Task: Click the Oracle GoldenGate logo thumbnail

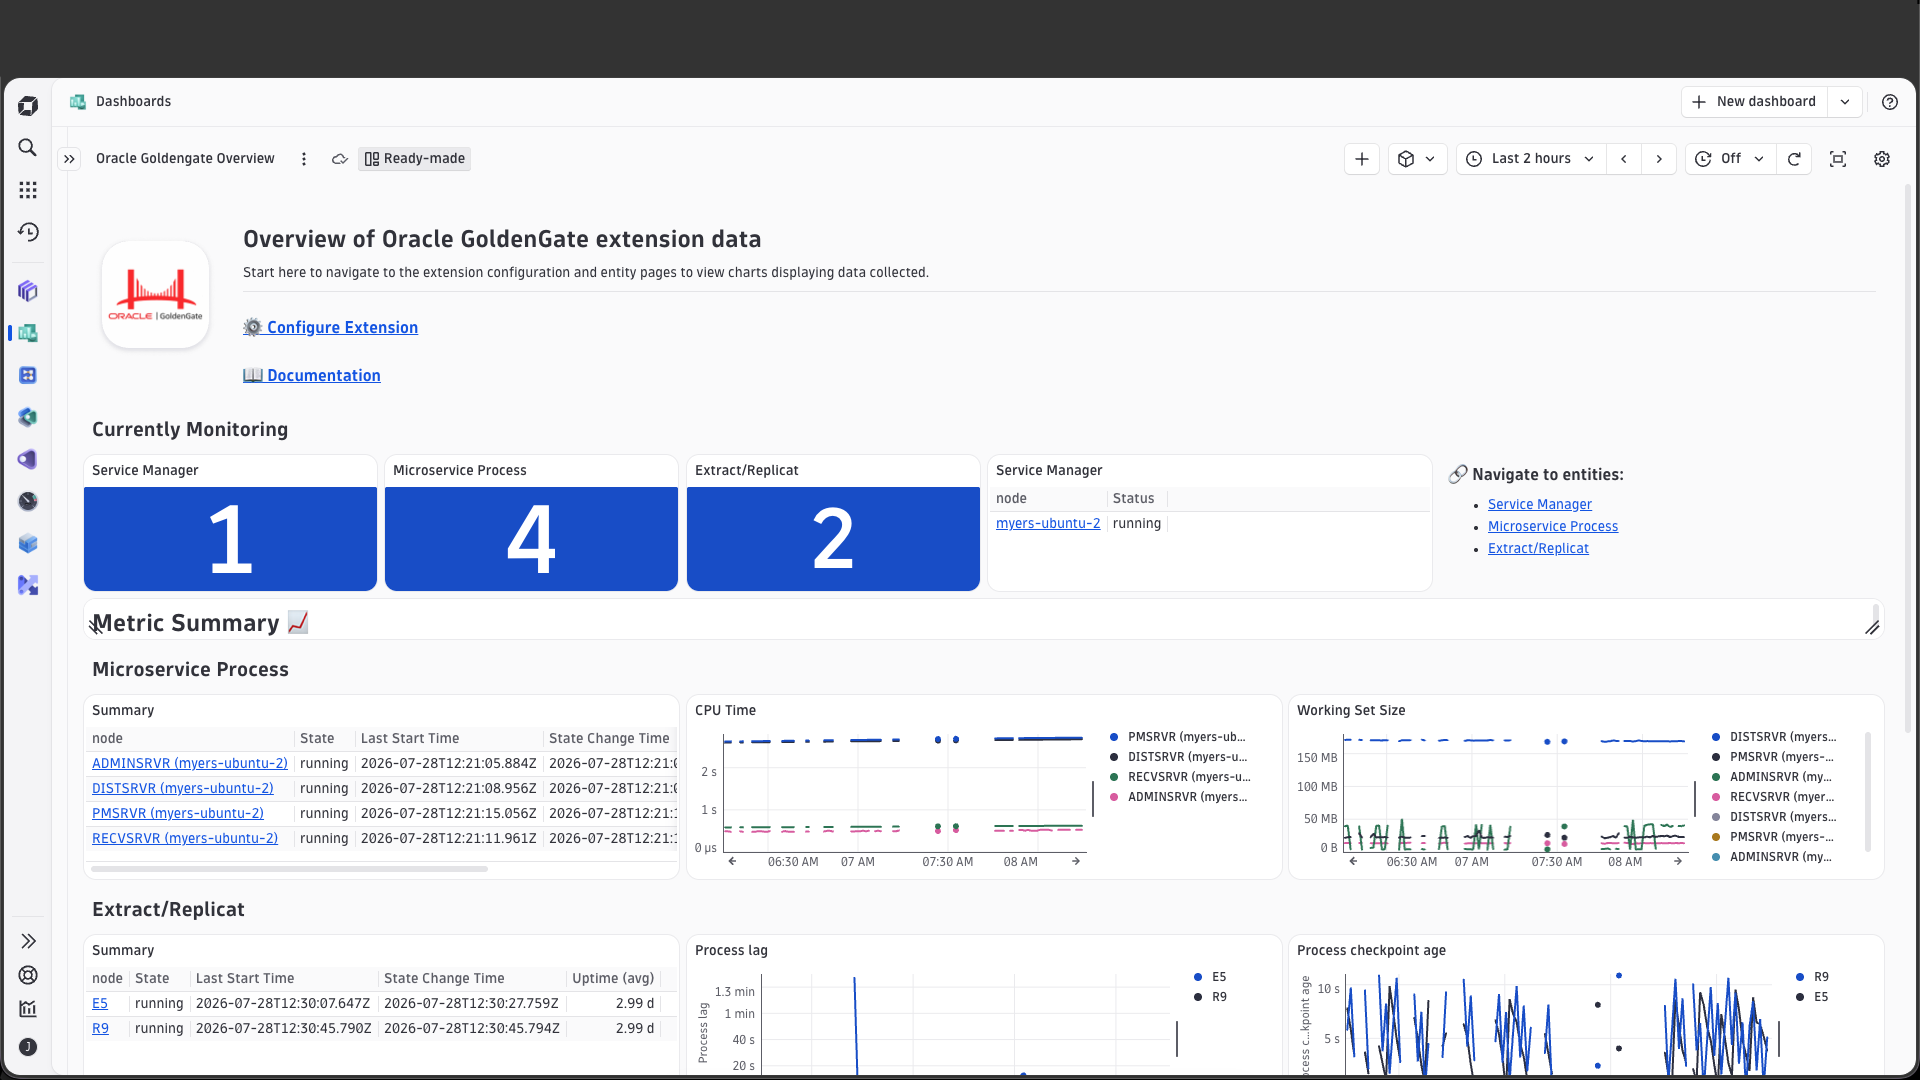Action: (x=156, y=295)
